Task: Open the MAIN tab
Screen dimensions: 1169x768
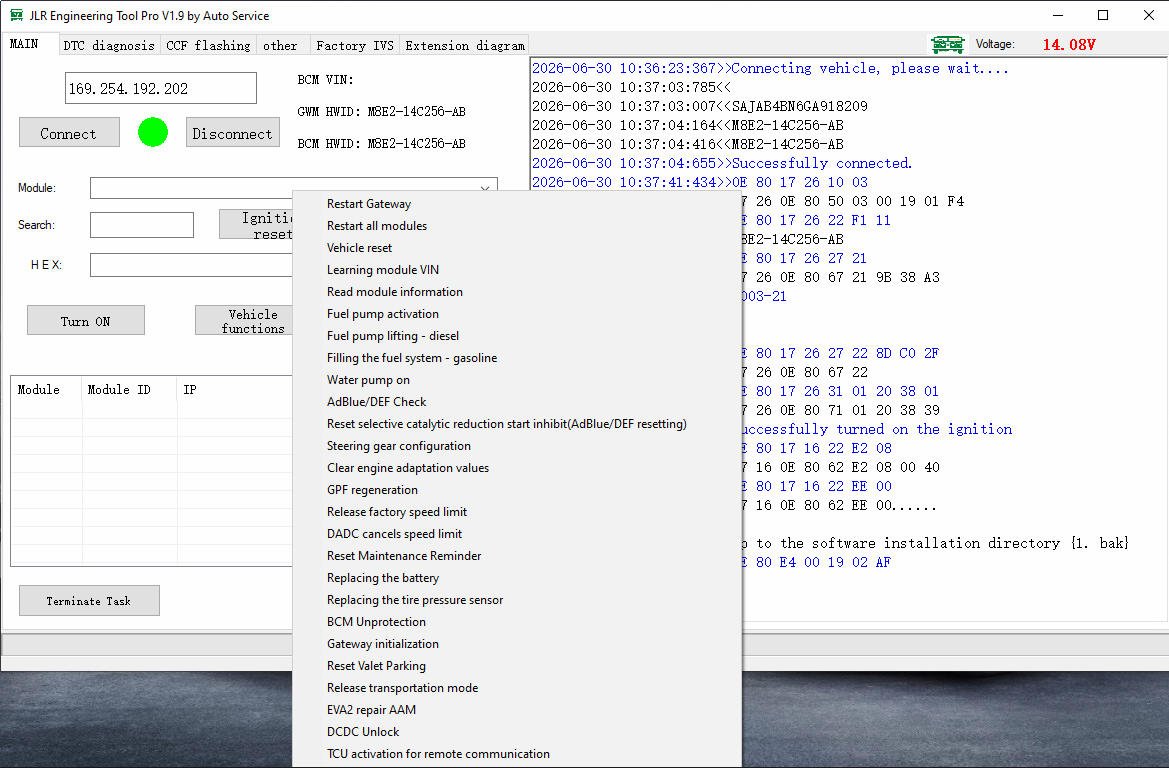Action: (x=25, y=44)
